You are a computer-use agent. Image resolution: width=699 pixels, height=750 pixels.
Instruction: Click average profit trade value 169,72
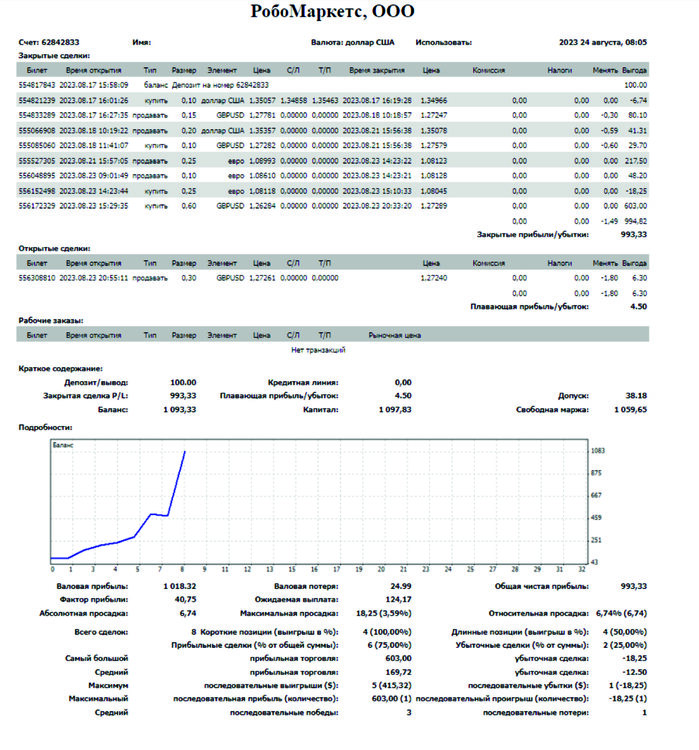399,672
